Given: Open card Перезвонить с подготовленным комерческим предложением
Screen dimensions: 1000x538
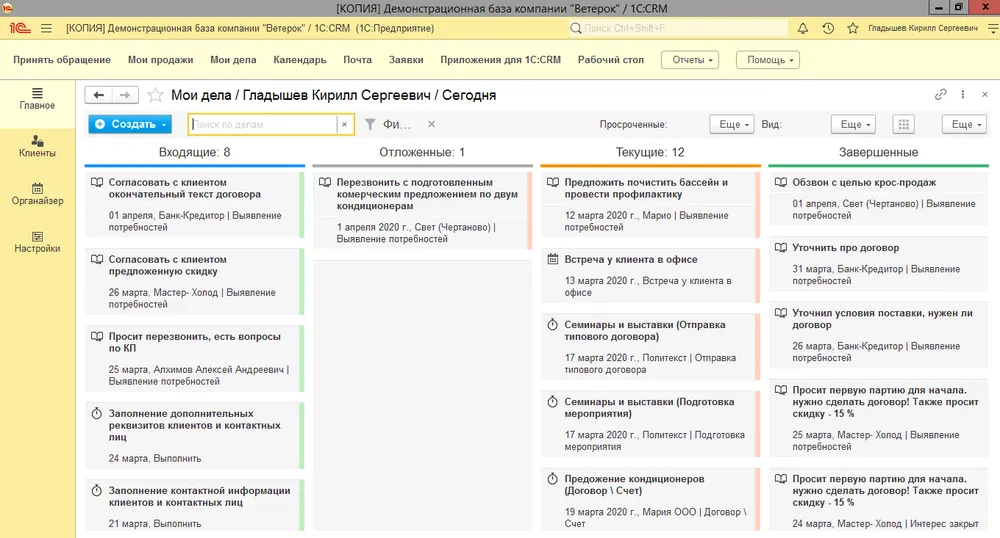Looking at the screenshot, I should point(422,210).
